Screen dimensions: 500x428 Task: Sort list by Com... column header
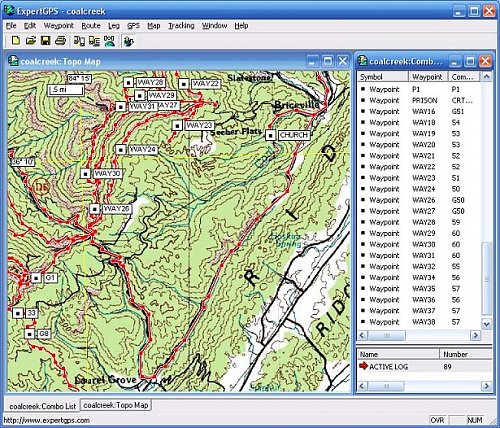pyautogui.click(x=464, y=77)
